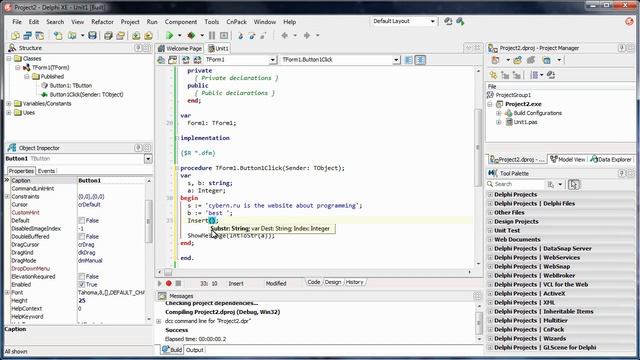The height and width of the screenshot is (360, 640).
Task: Click Run Without Debugging icon
Action: [x=191, y=36]
